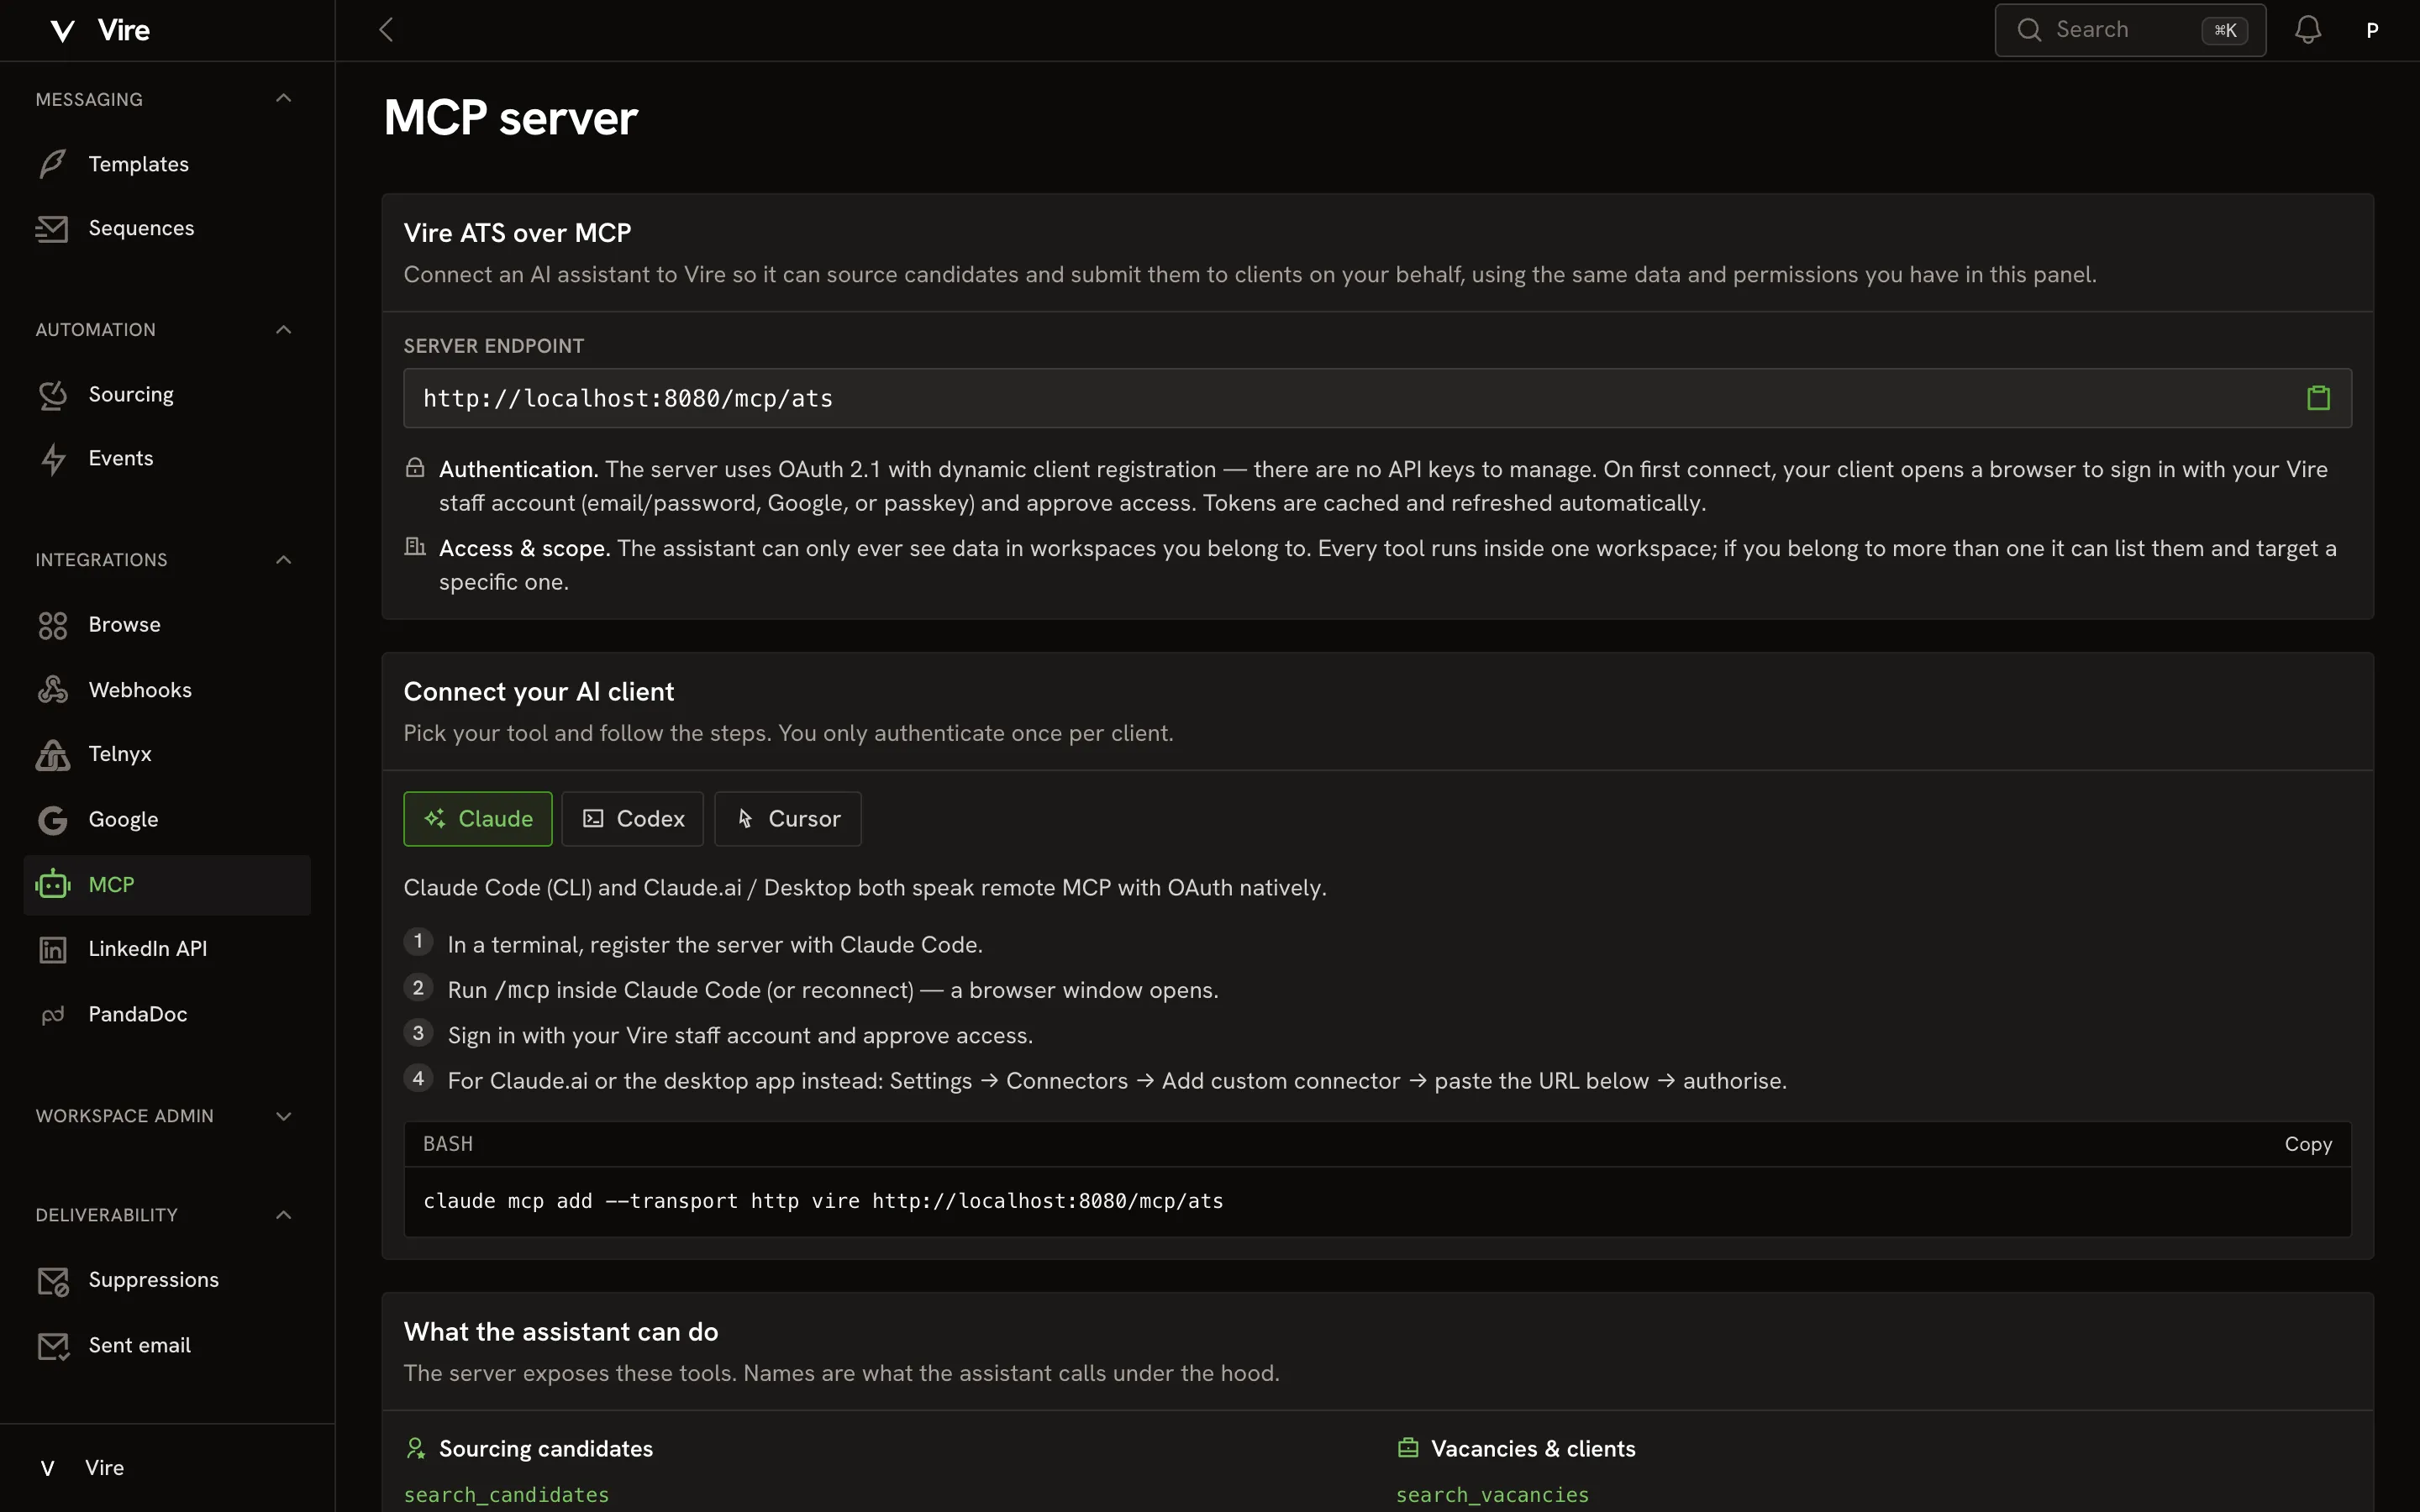The width and height of the screenshot is (2420, 1512).
Task: Click the Search input field
Action: tap(2130, 30)
